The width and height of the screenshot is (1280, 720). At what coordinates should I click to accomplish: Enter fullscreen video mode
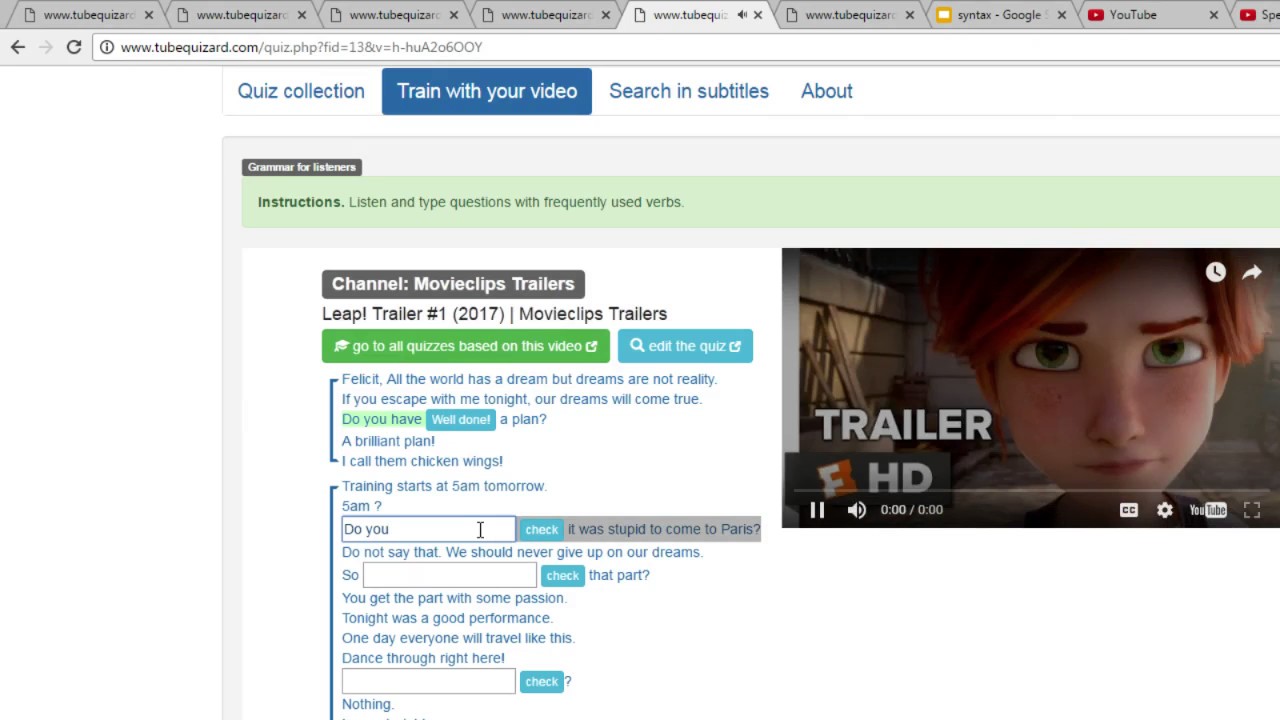tap(1252, 510)
